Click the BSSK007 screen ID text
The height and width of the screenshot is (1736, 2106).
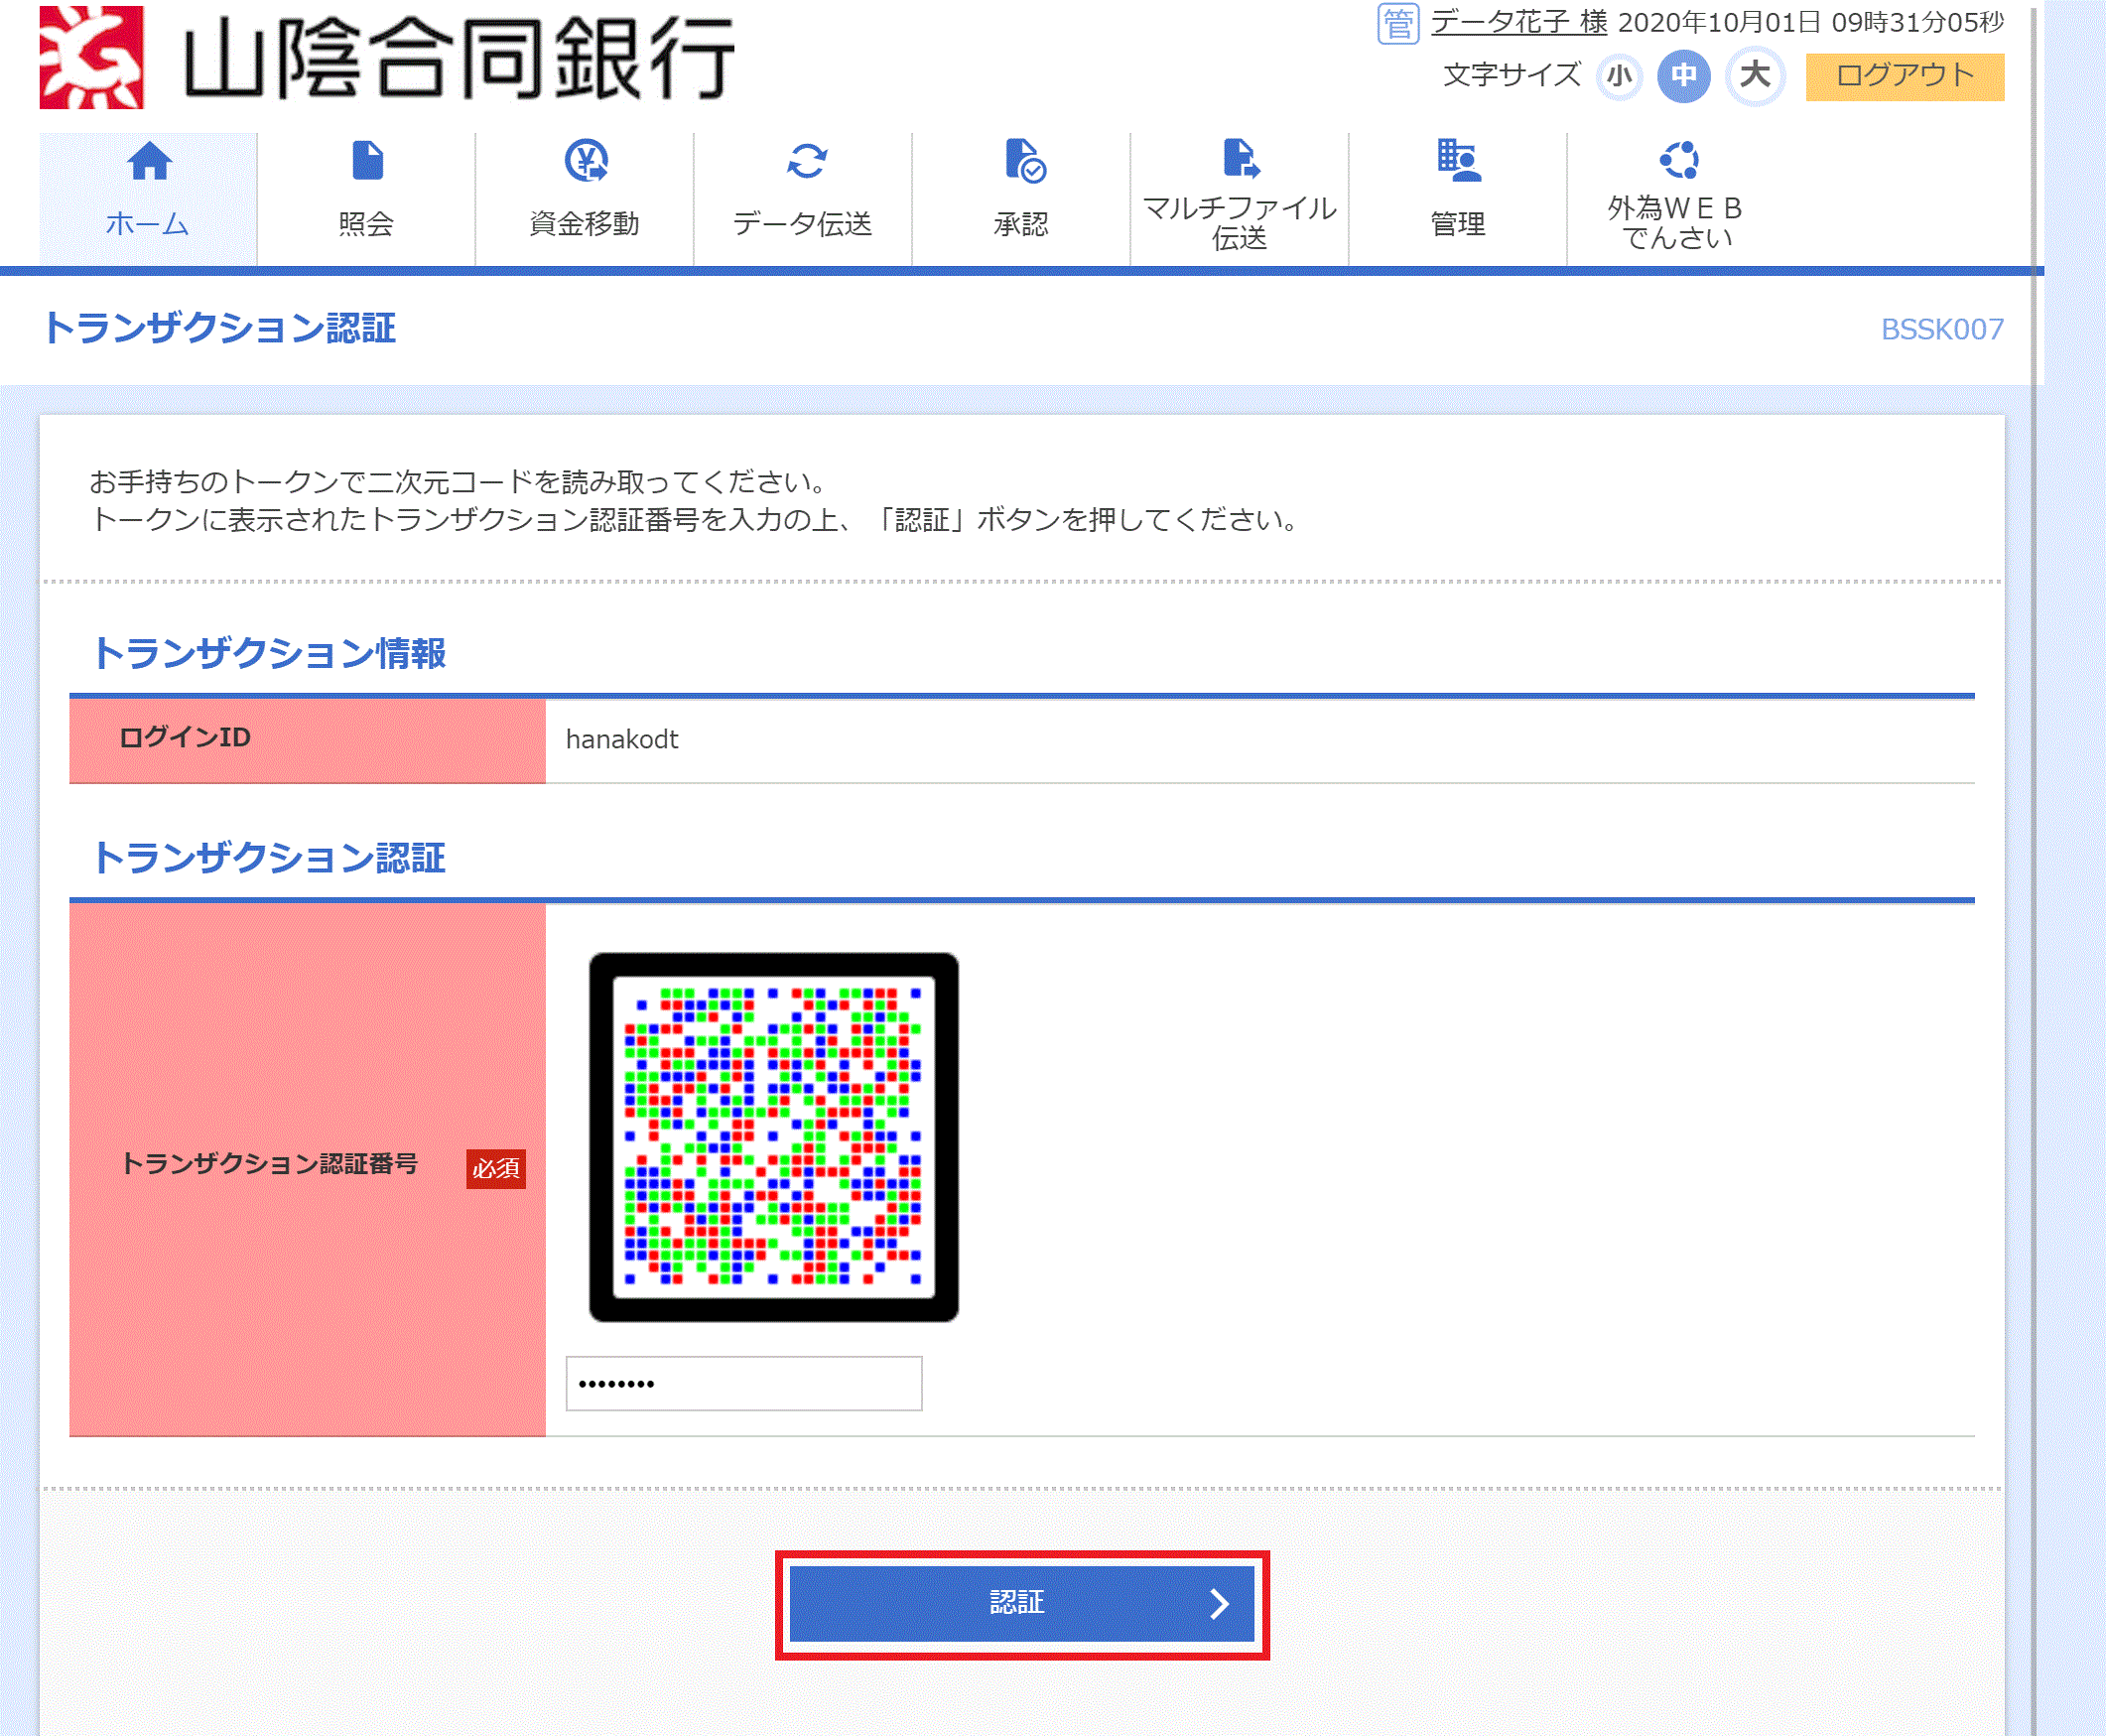(x=1942, y=329)
